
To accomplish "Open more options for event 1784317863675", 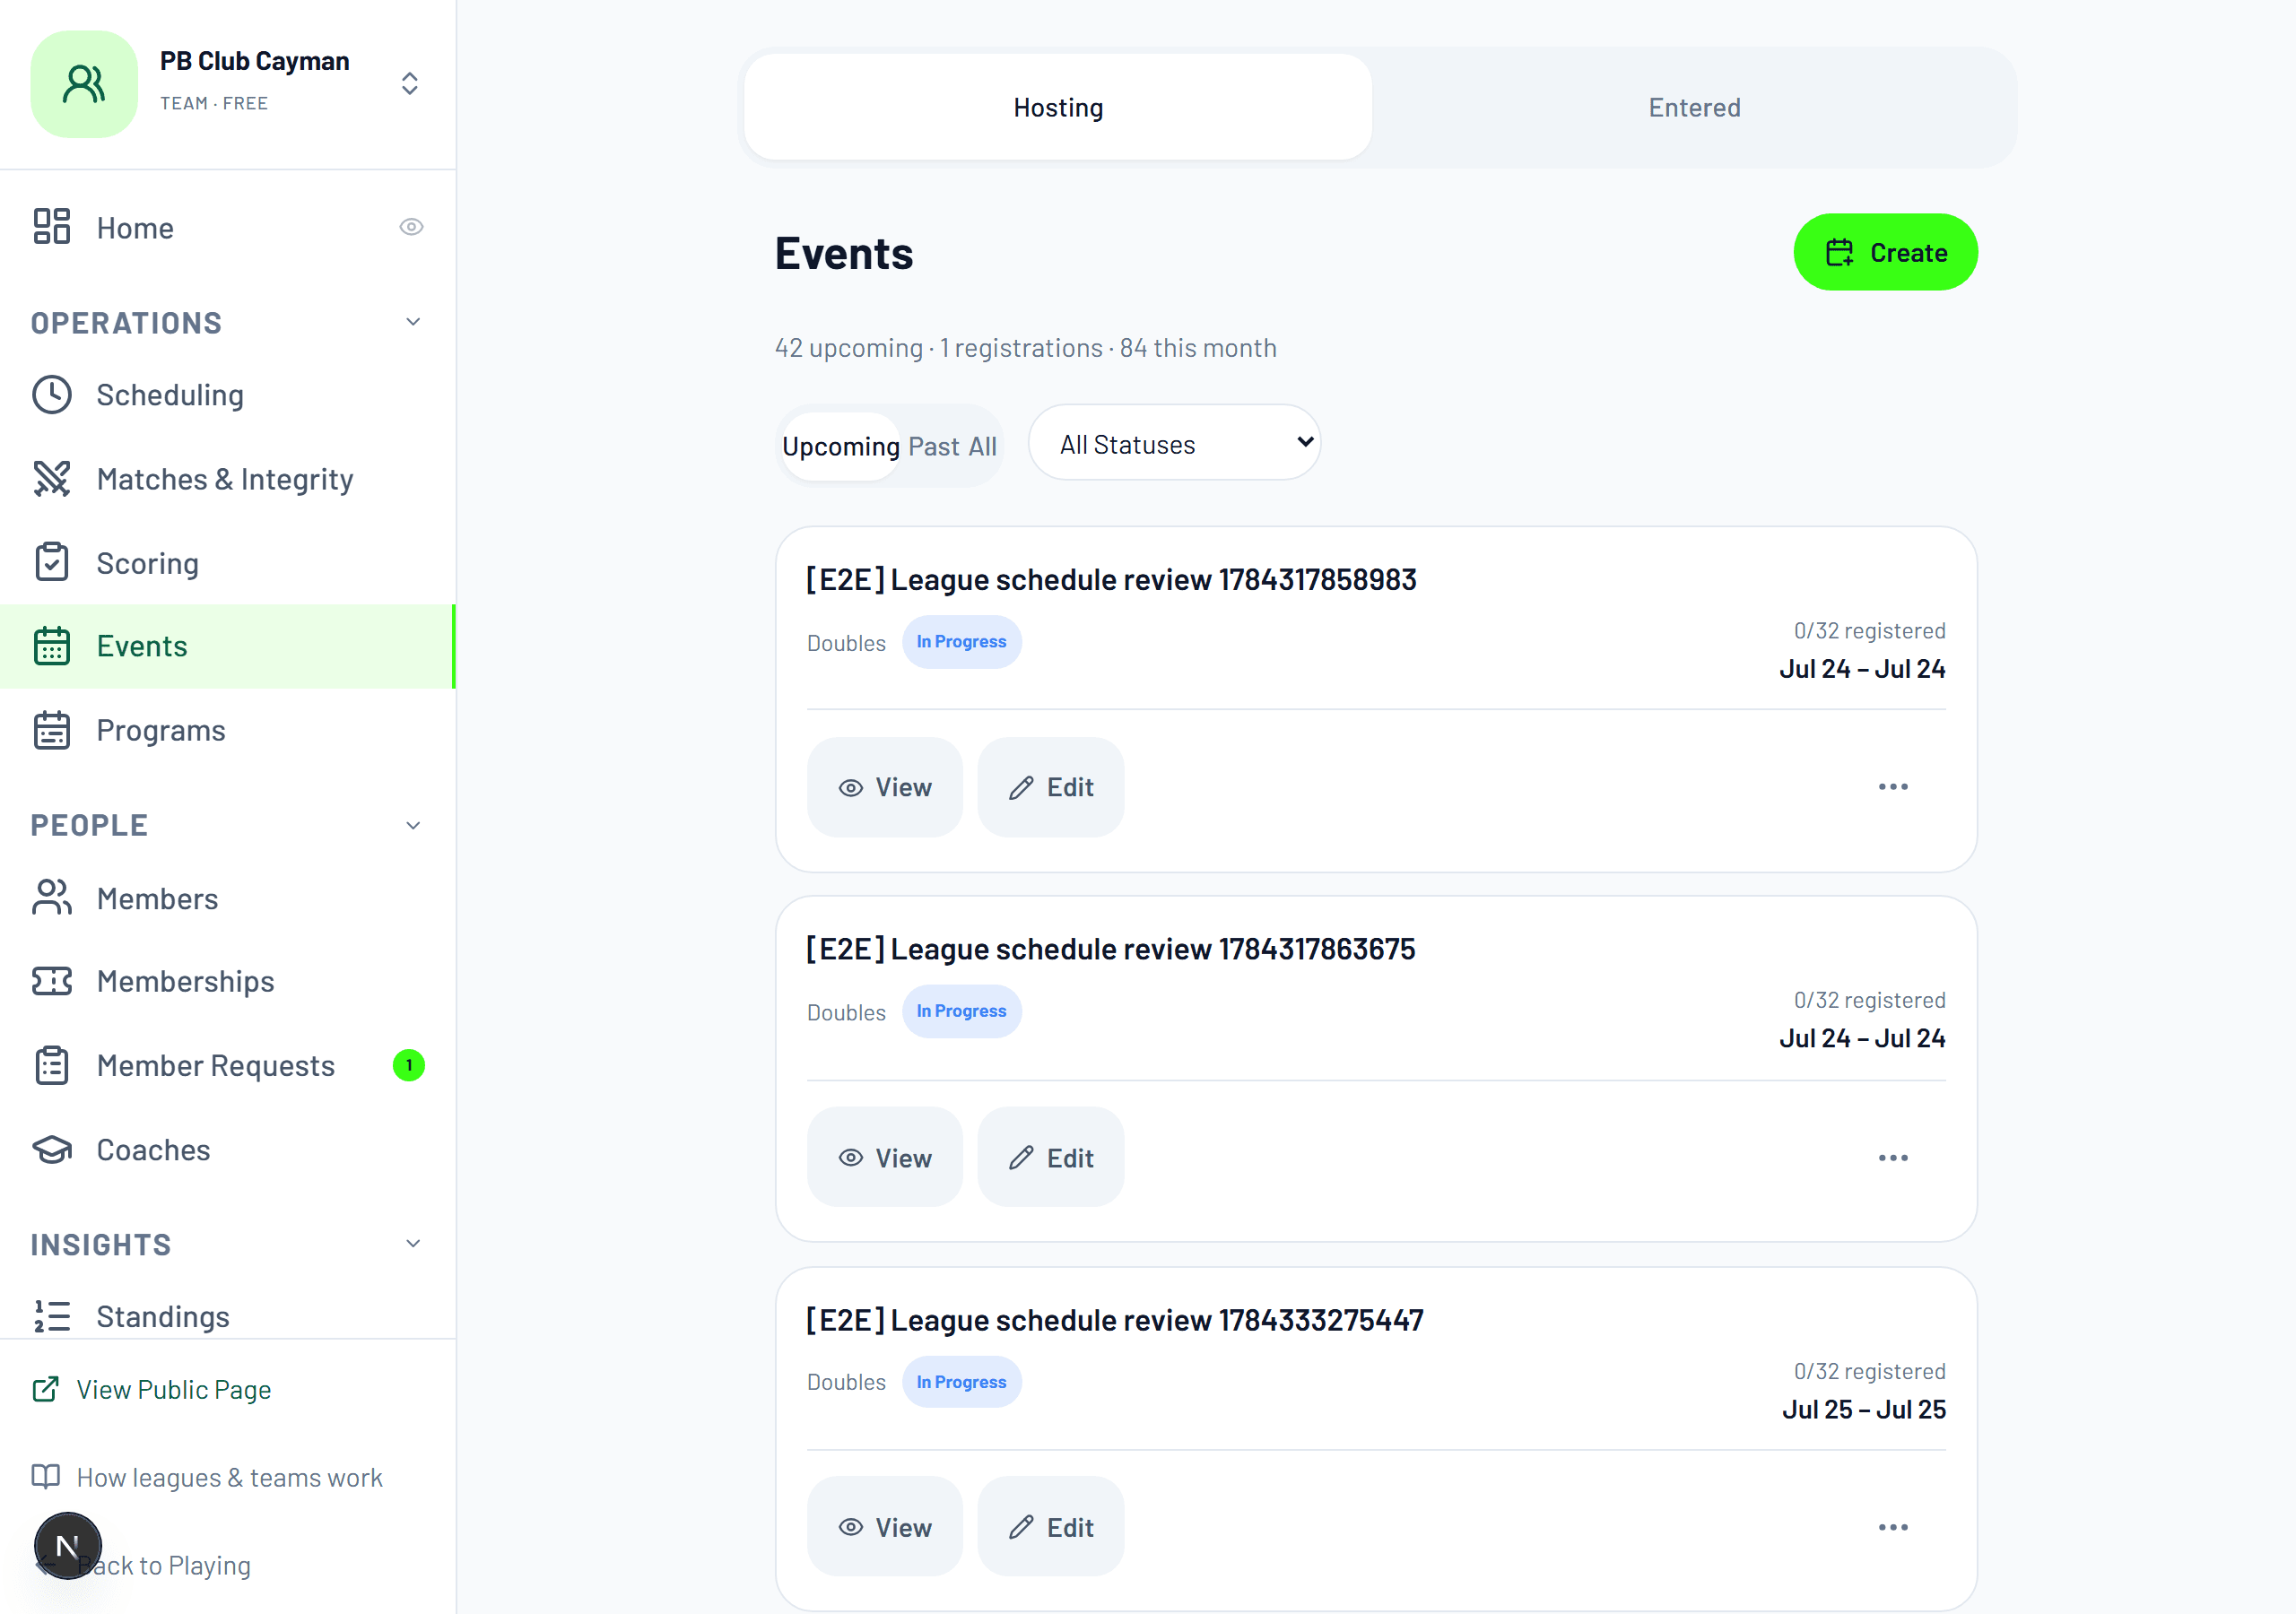I will pyautogui.click(x=1892, y=1157).
